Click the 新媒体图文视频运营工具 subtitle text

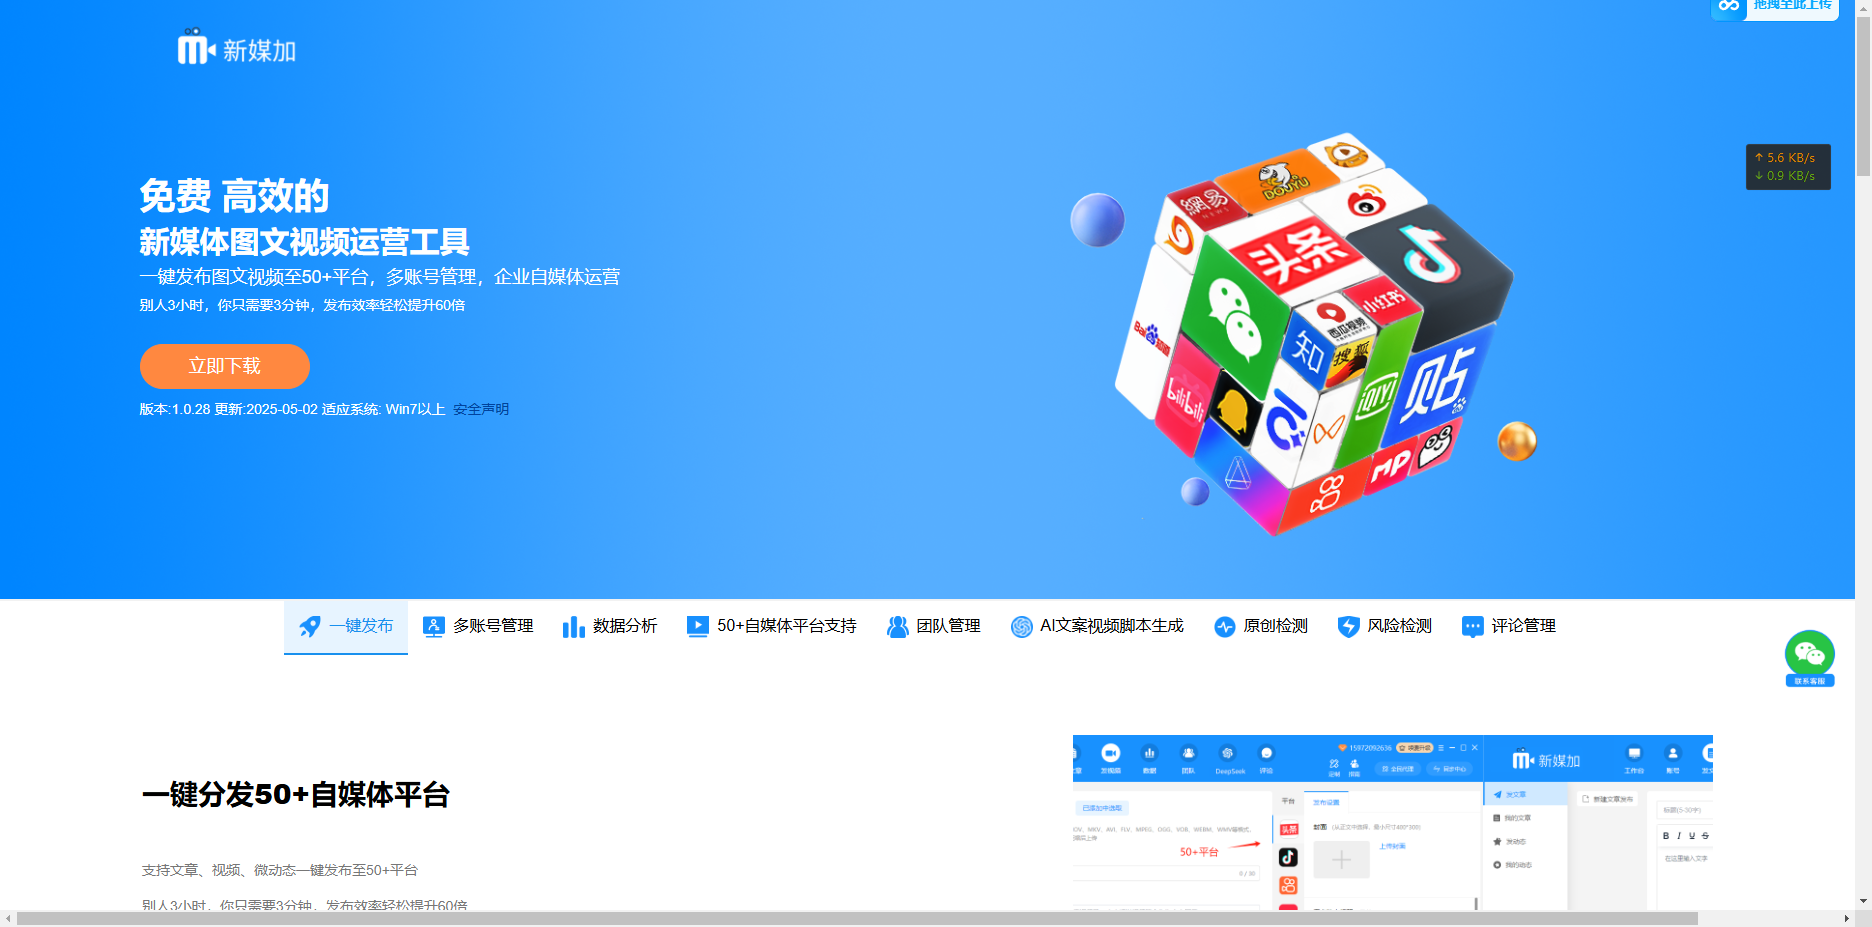[x=304, y=242]
